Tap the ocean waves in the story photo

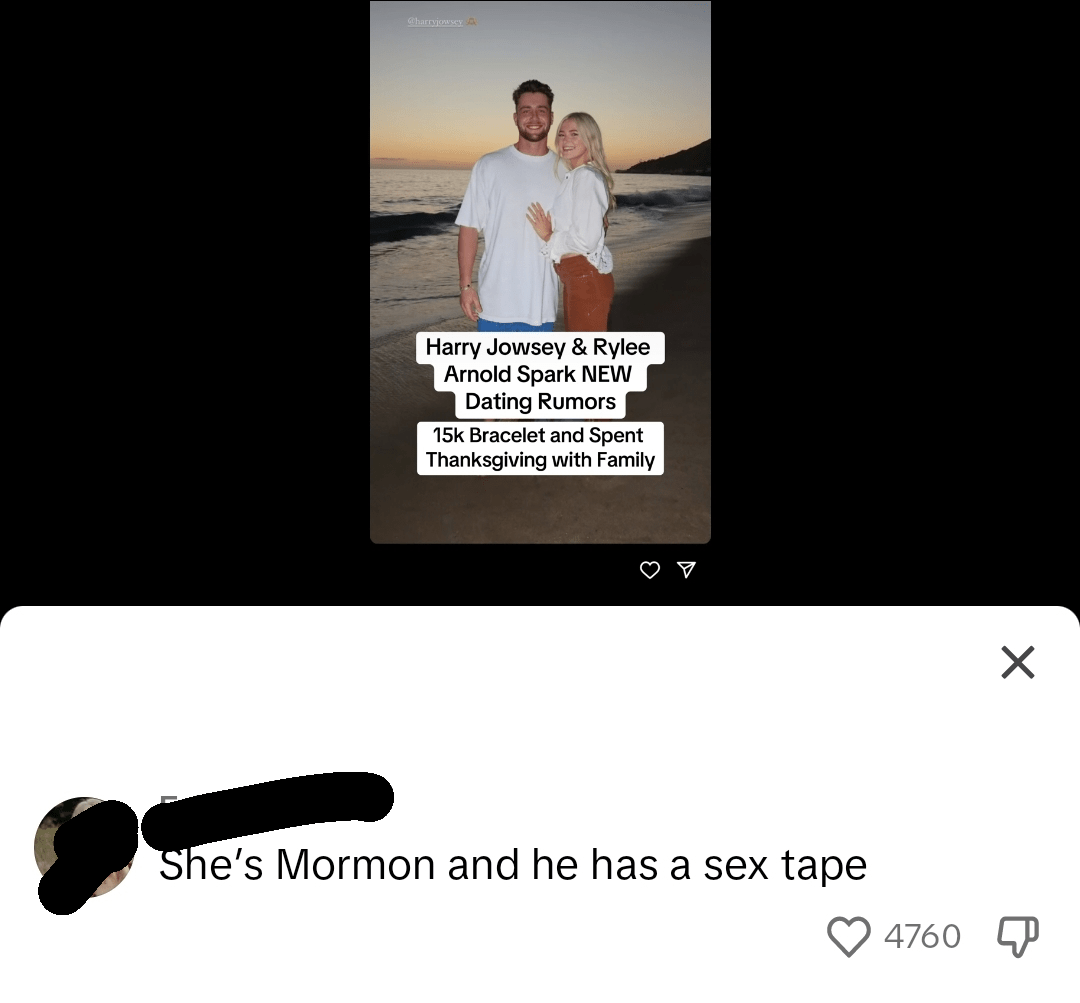[413, 207]
